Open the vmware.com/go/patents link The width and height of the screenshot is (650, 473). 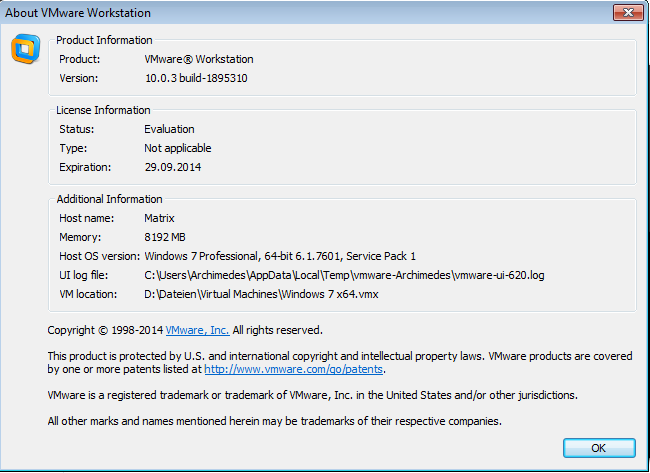click(294, 369)
